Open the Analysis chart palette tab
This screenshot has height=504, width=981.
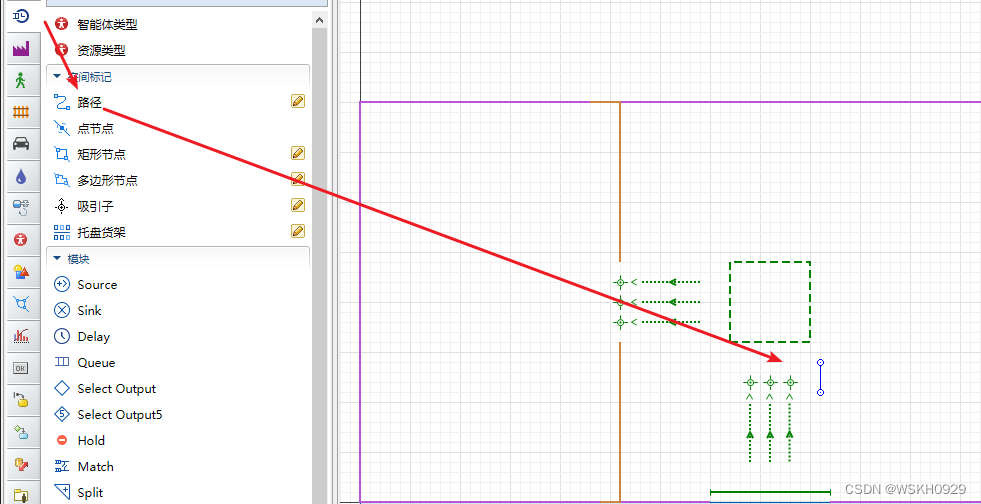(21, 336)
